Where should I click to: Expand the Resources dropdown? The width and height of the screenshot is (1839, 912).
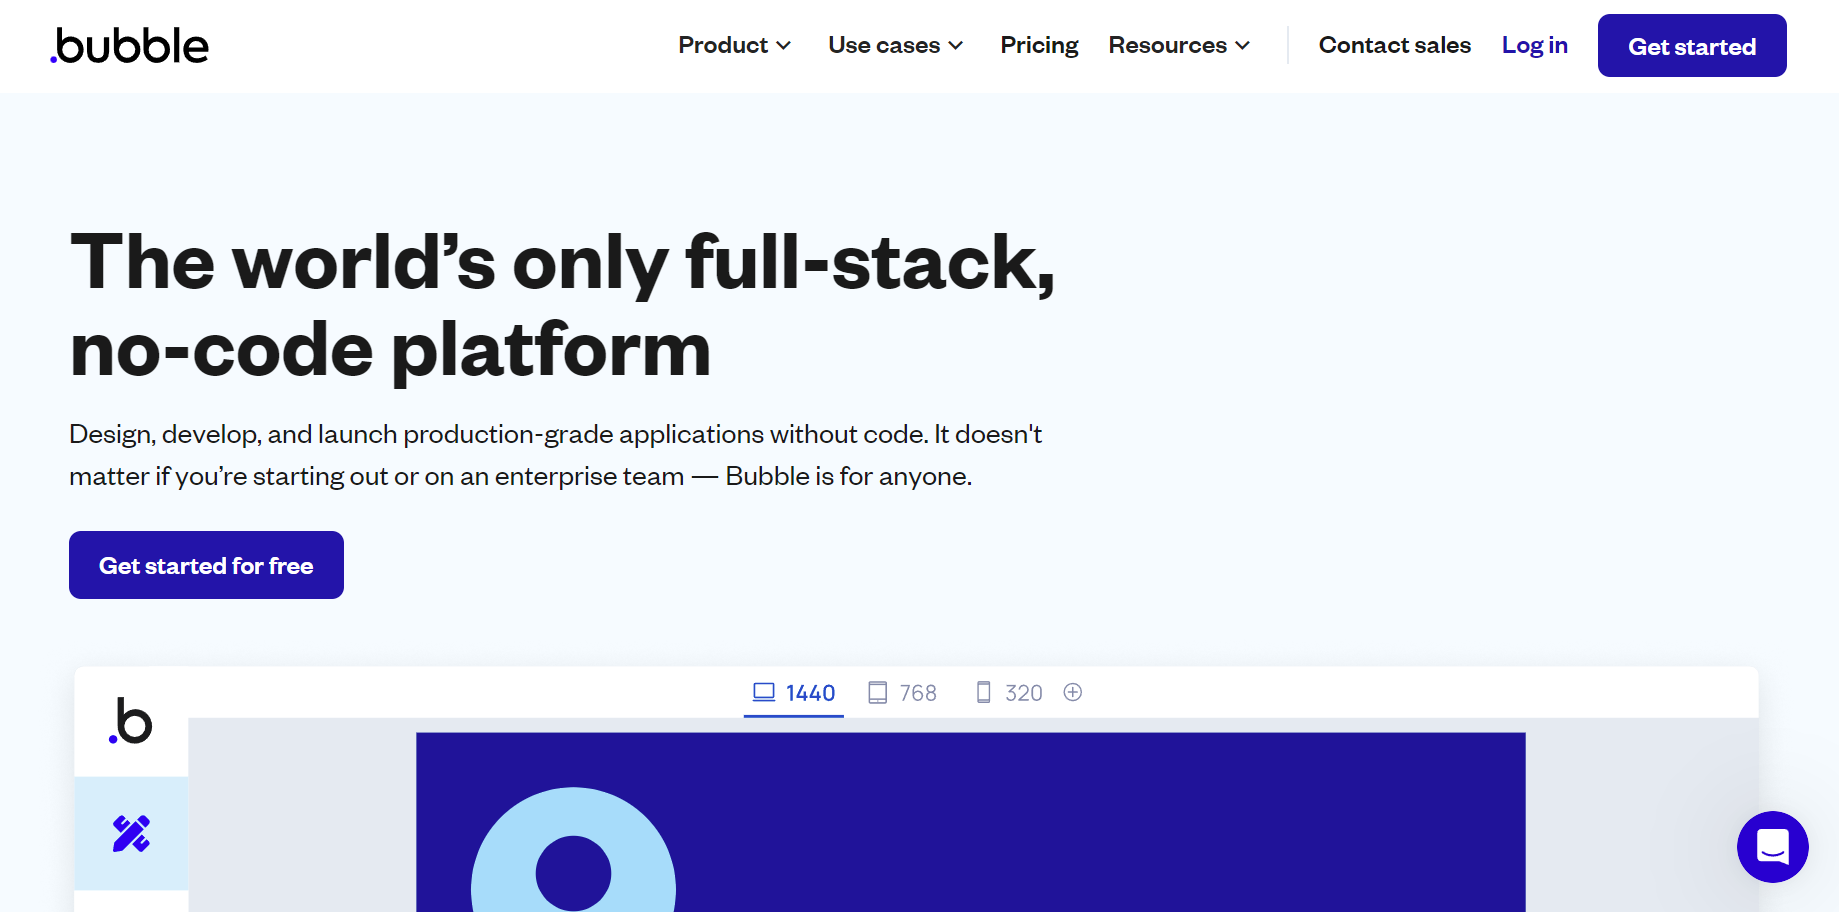1178,45
